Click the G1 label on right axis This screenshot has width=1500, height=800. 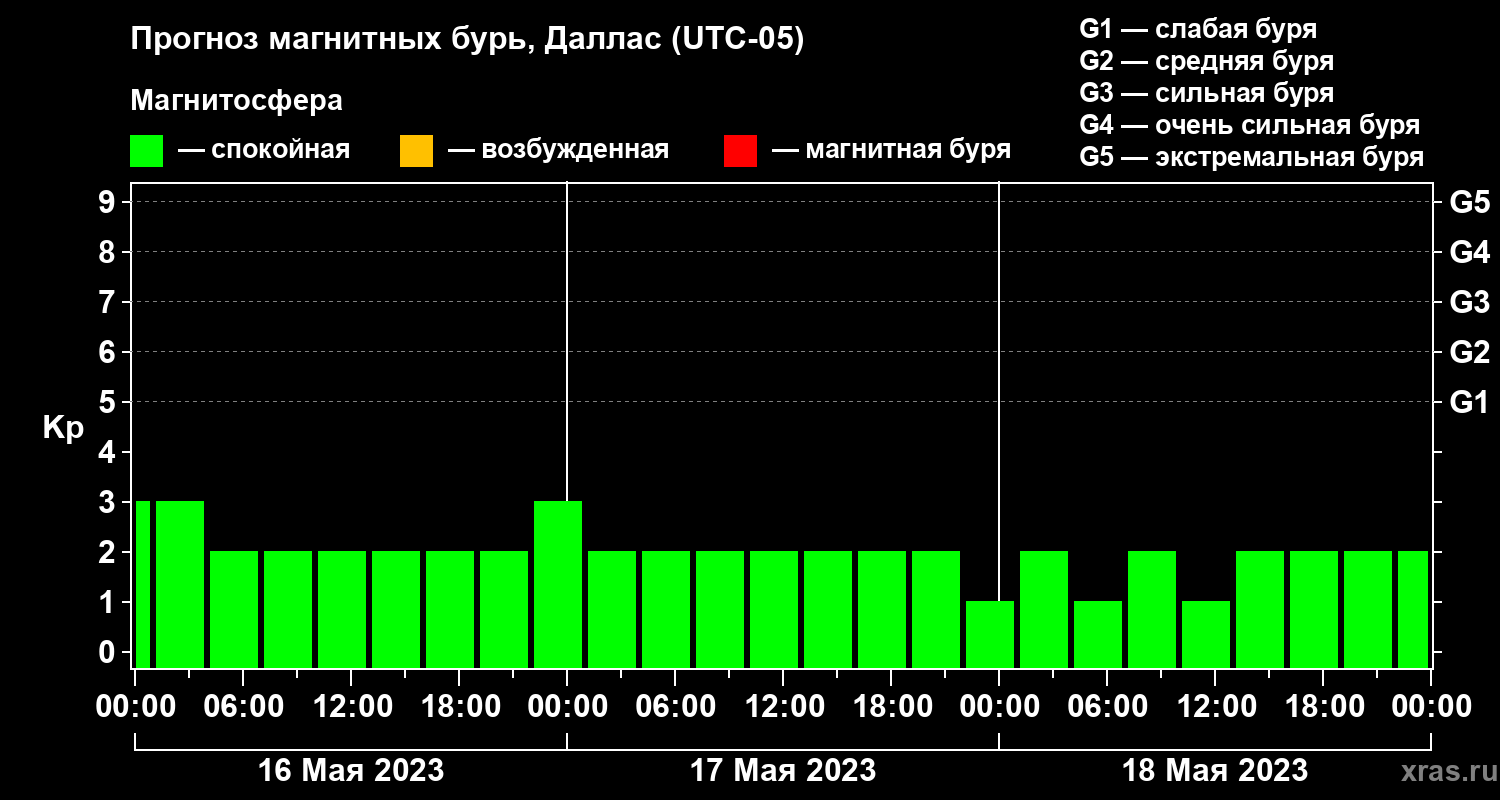click(x=1470, y=402)
